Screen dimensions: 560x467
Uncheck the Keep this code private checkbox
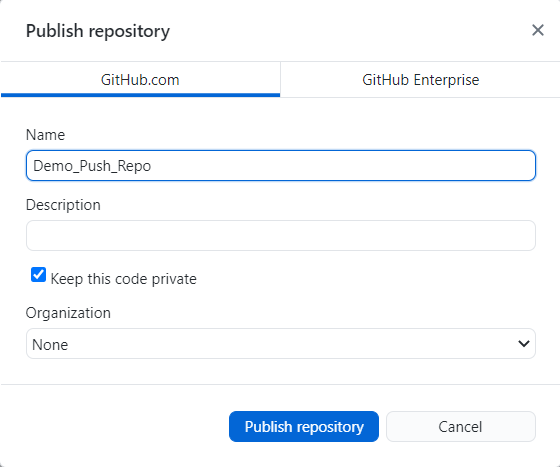[38, 275]
